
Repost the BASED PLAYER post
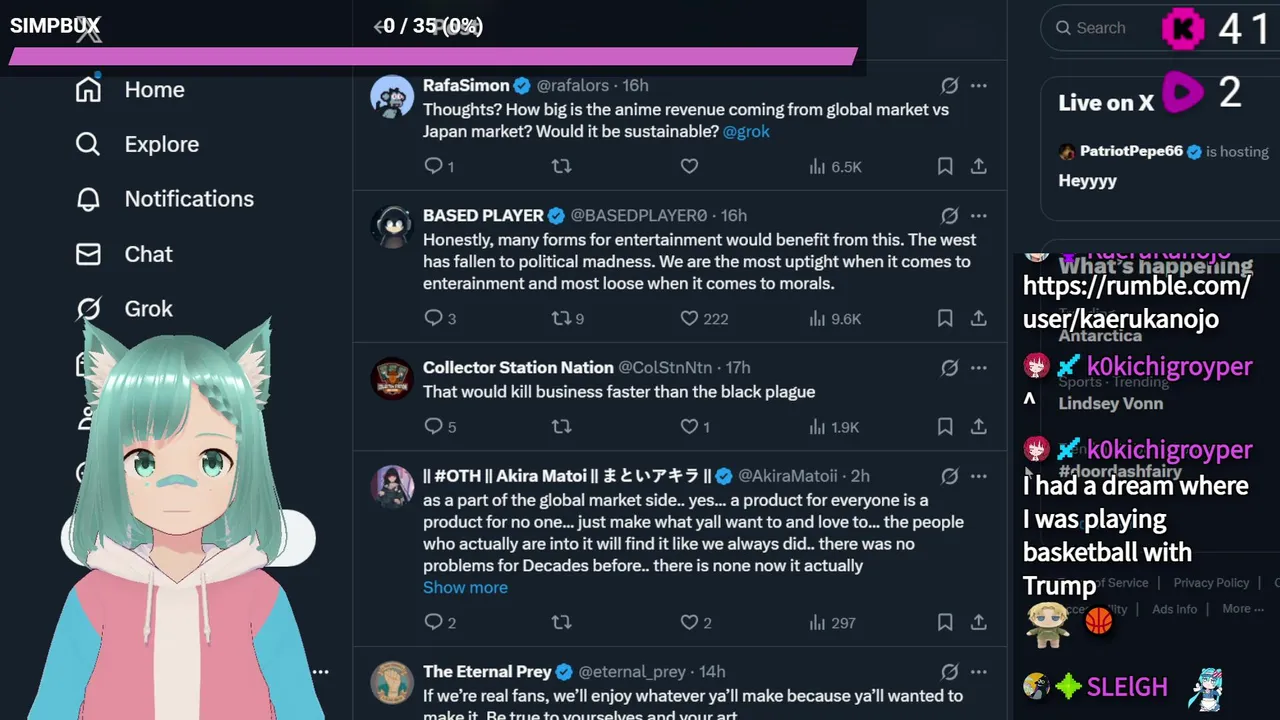[x=562, y=319]
